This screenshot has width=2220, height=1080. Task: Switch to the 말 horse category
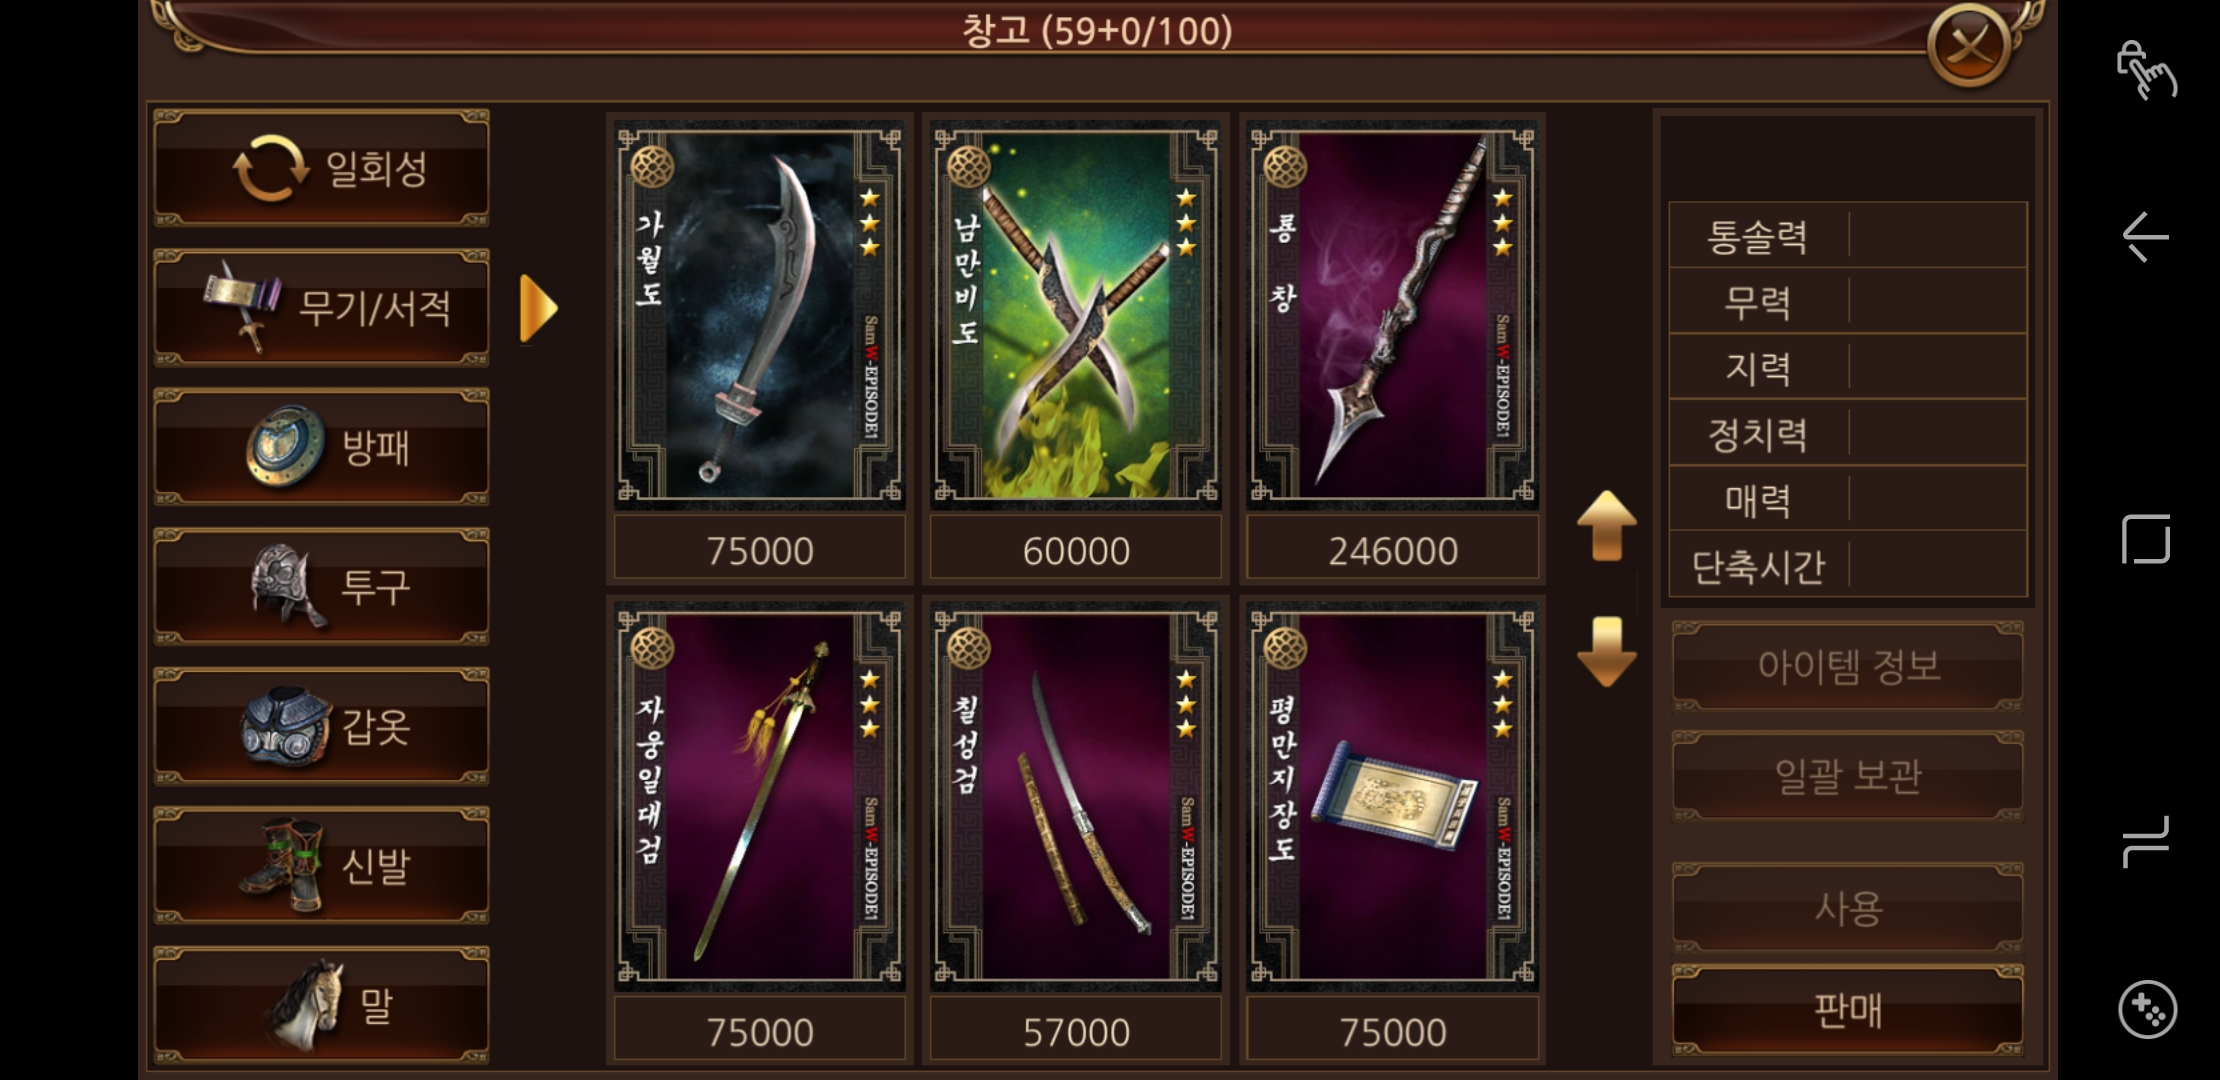pyautogui.click(x=321, y=1005)
